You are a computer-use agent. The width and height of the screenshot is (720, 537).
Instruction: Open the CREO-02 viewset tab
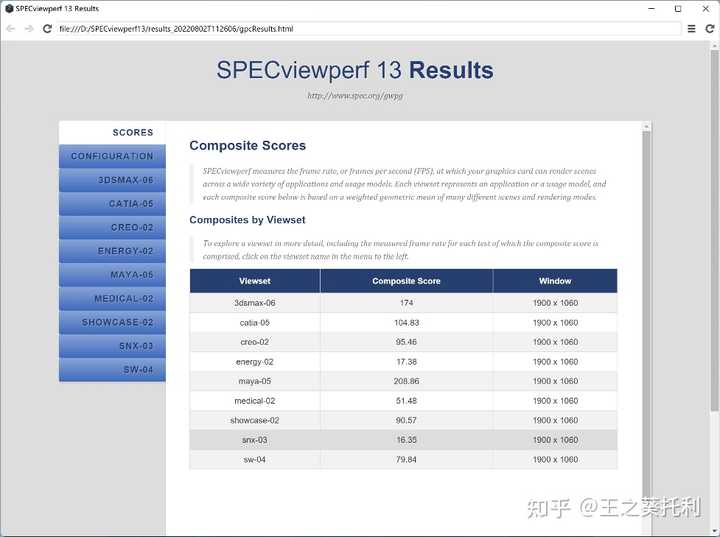[x=112, y=227]
